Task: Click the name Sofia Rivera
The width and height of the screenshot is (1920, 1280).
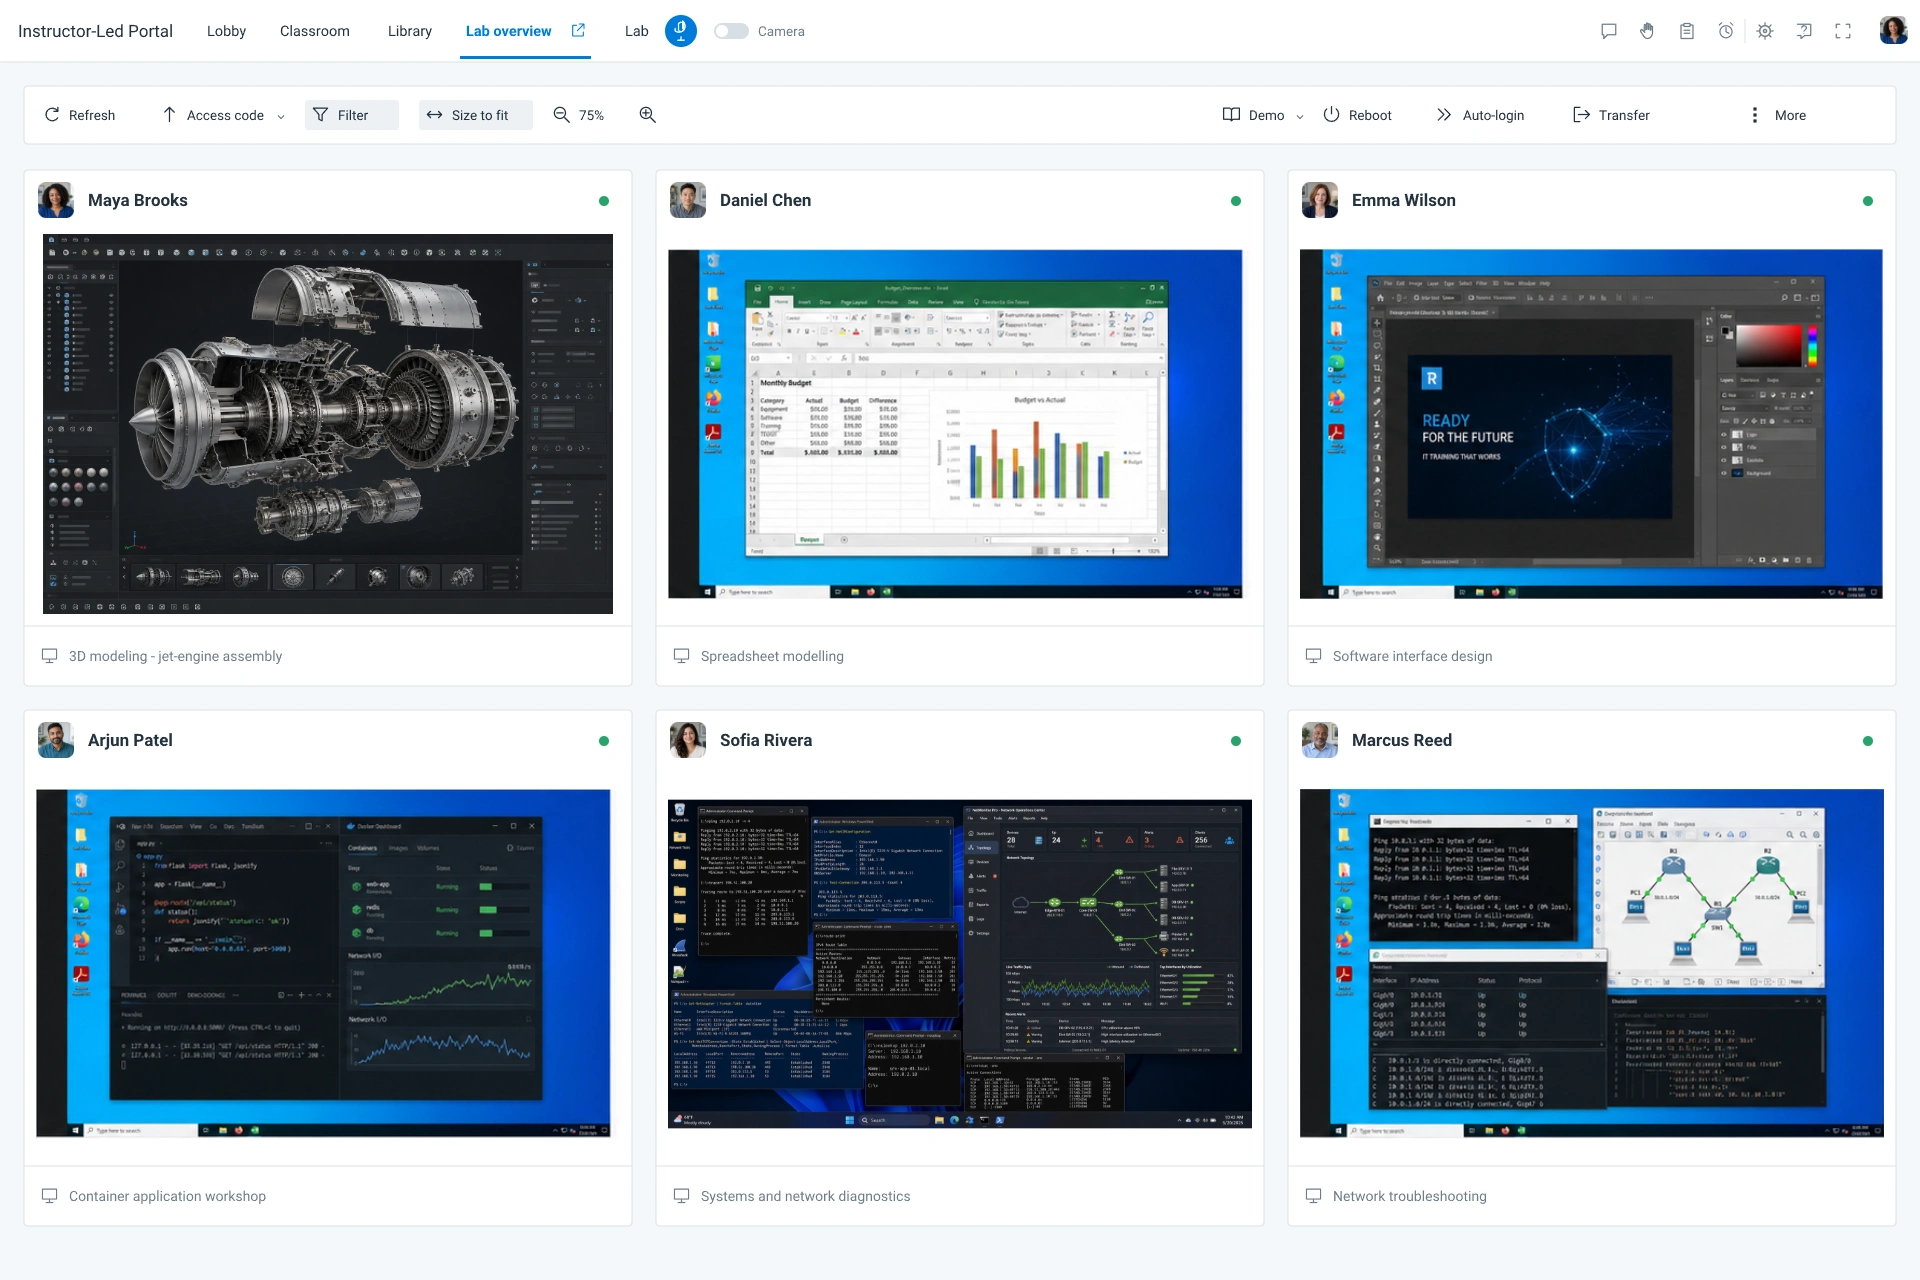Action: pyautogui.click(x=766, y=740)
